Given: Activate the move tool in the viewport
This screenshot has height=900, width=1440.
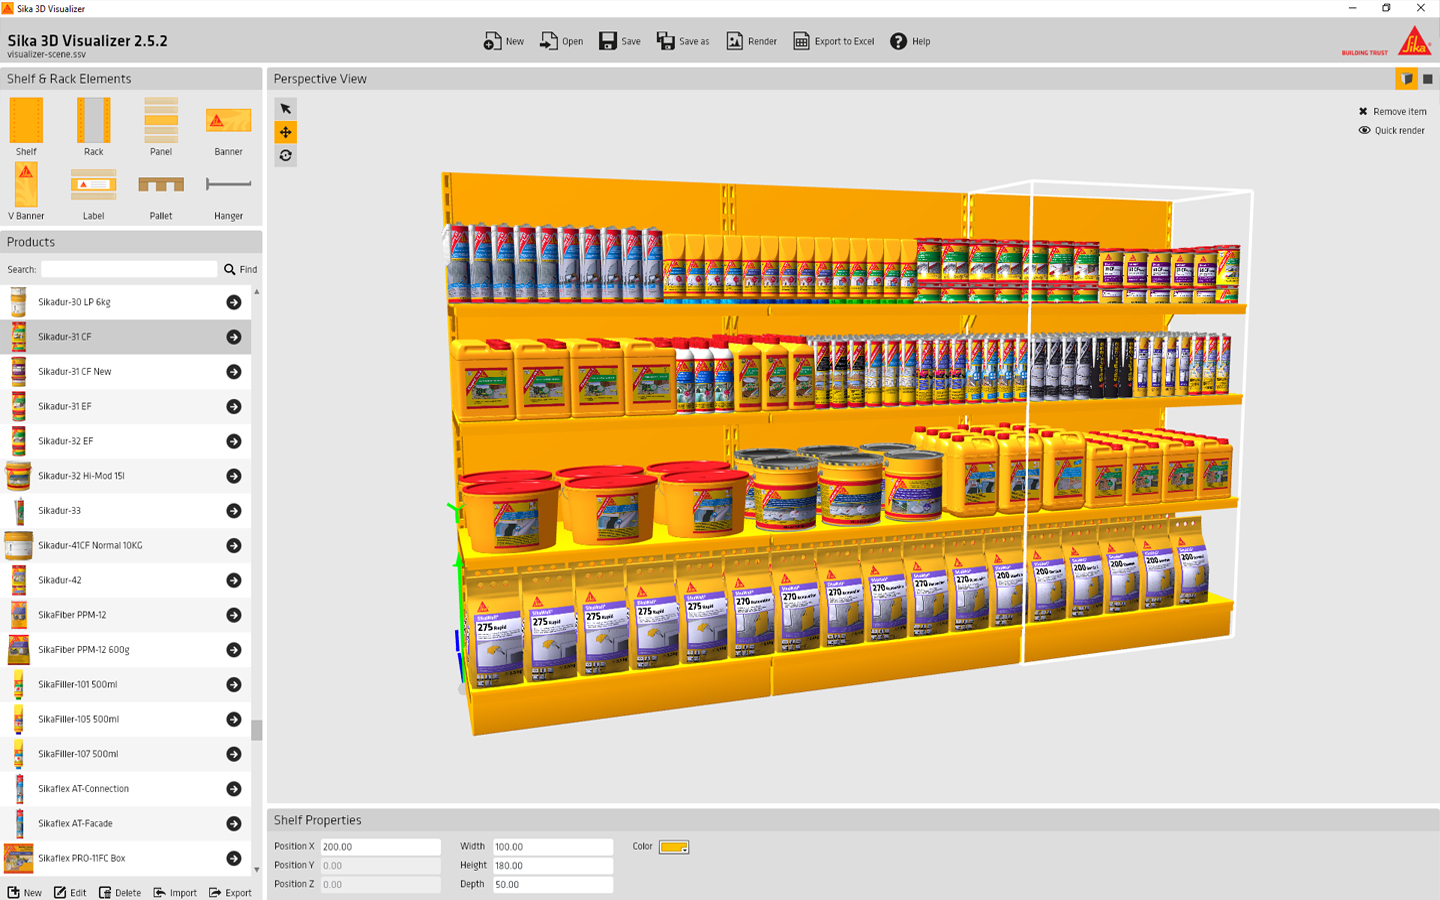Looking at the screenshot, I should coord(286,132).
